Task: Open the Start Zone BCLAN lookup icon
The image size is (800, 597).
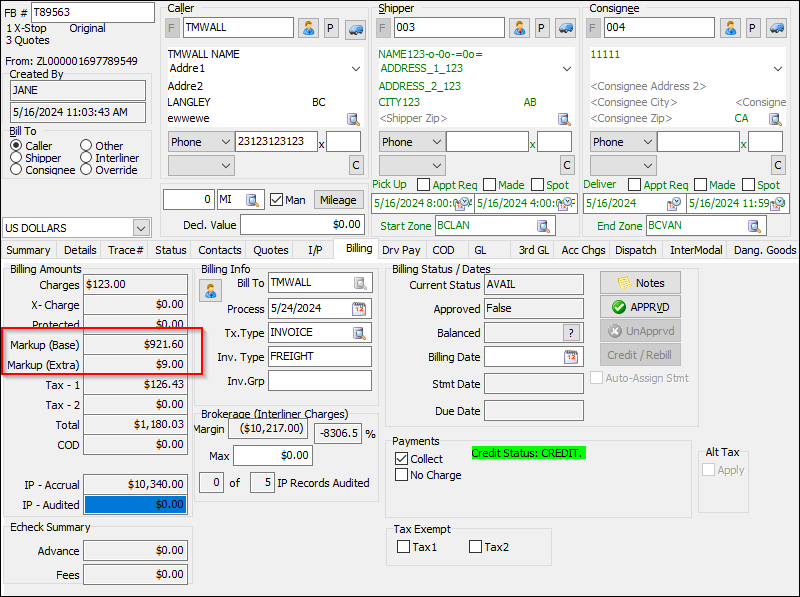Action: click(543, 225)
